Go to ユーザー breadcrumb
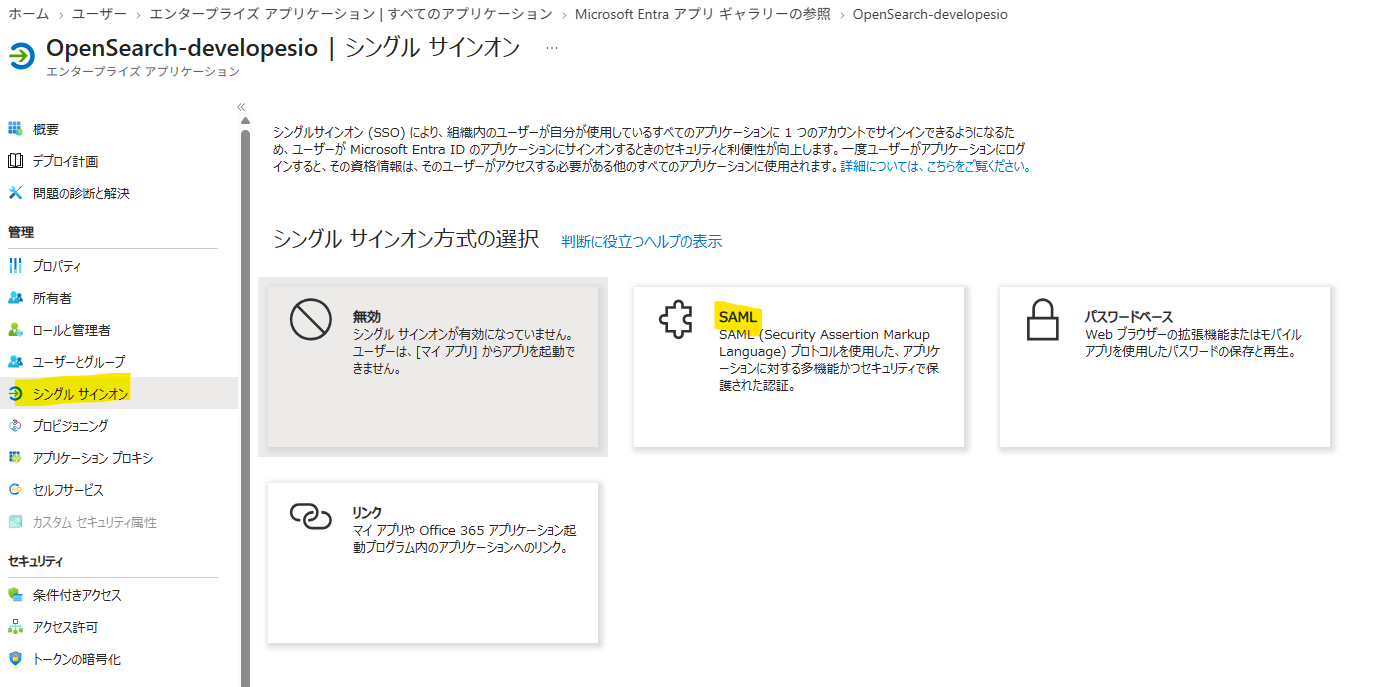 tap(99, 14)
